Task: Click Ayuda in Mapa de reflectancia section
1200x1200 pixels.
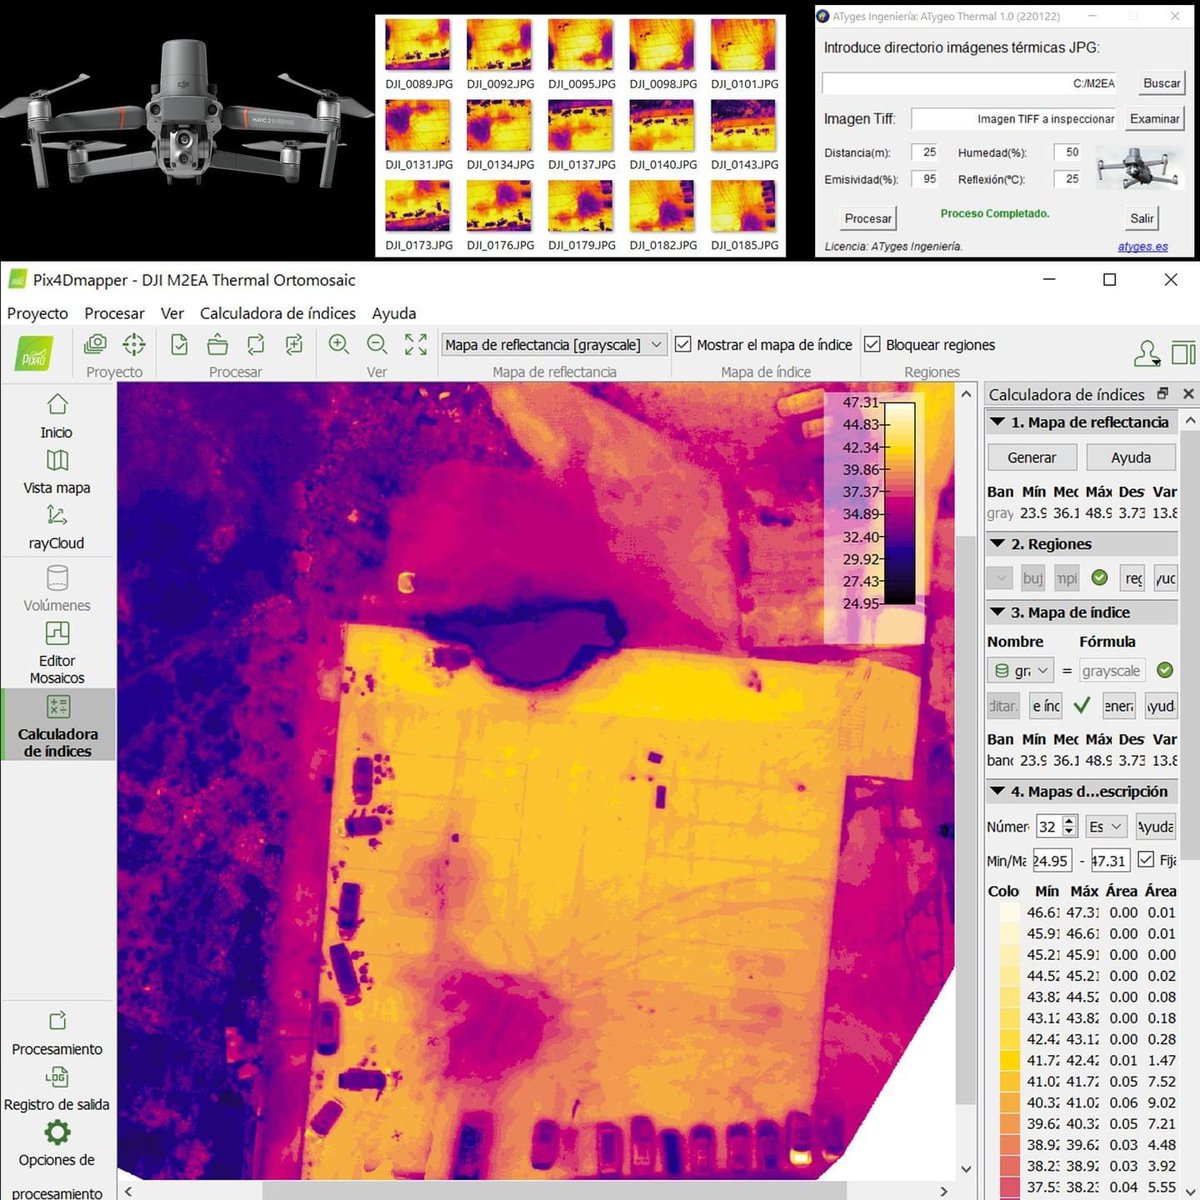Action: pos(1131,457)
